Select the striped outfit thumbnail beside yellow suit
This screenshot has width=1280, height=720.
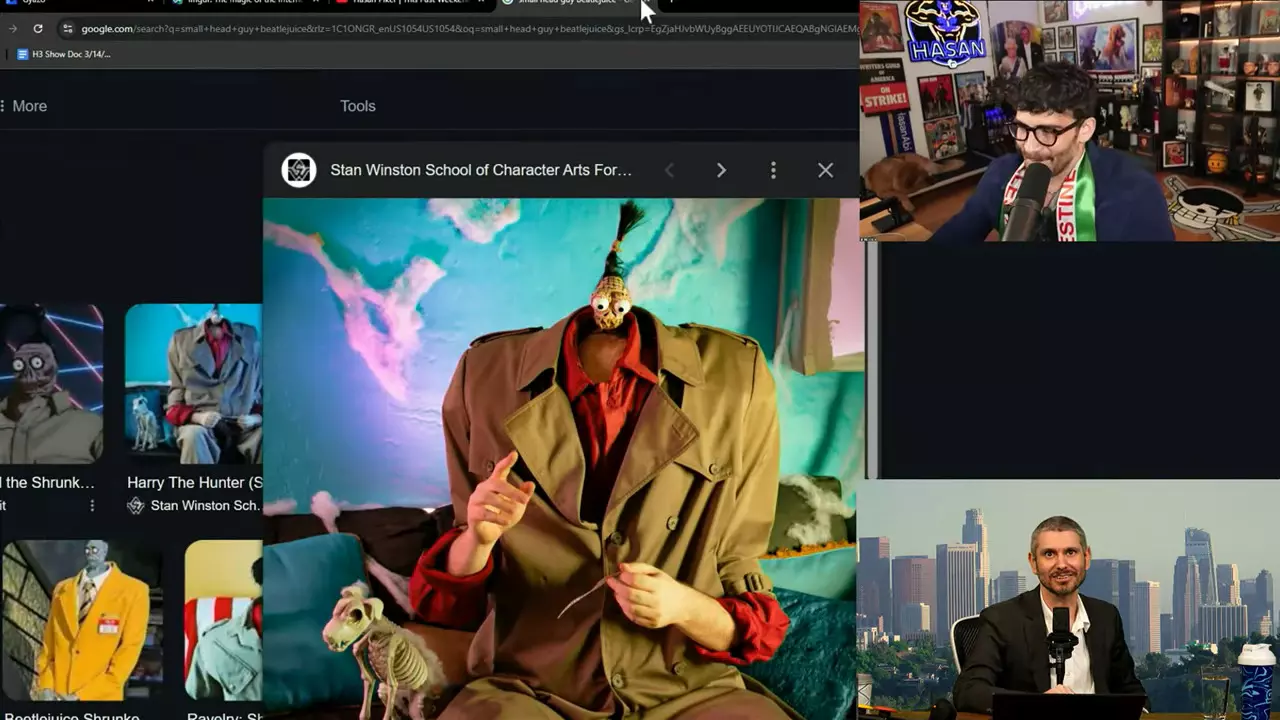(x=224, y=621)
